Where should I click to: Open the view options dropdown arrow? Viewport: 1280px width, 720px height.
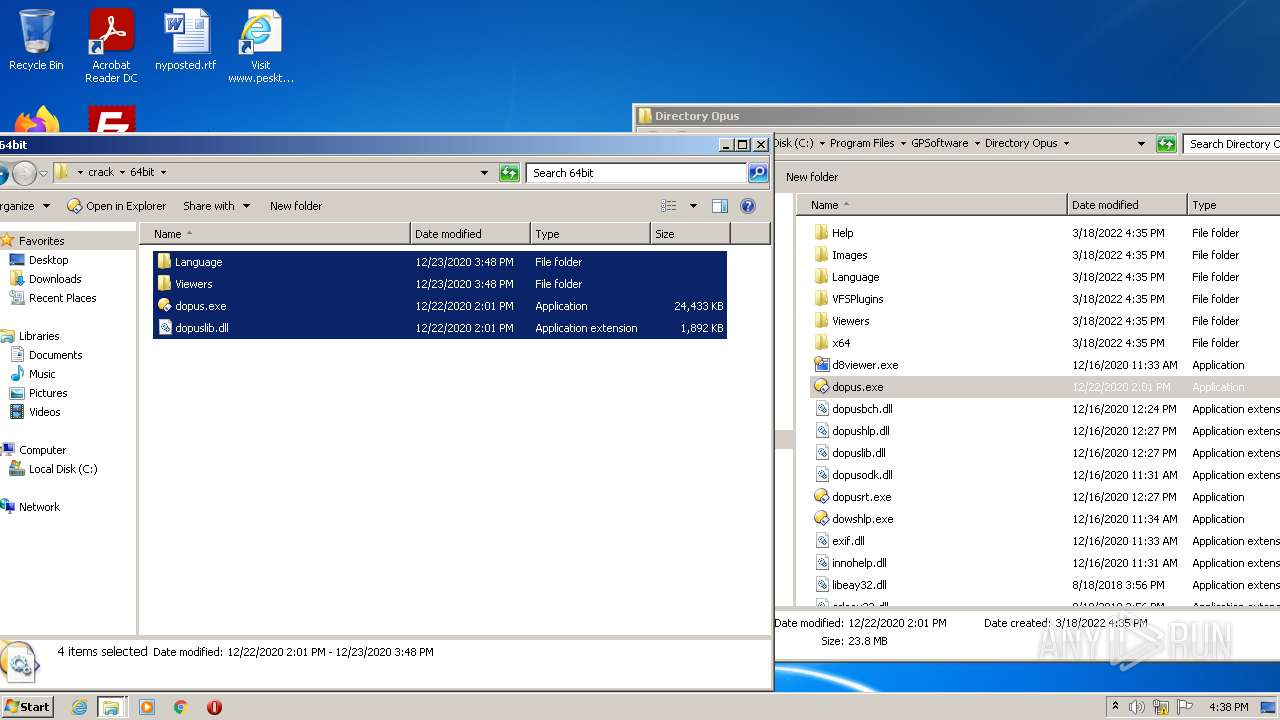693,206
